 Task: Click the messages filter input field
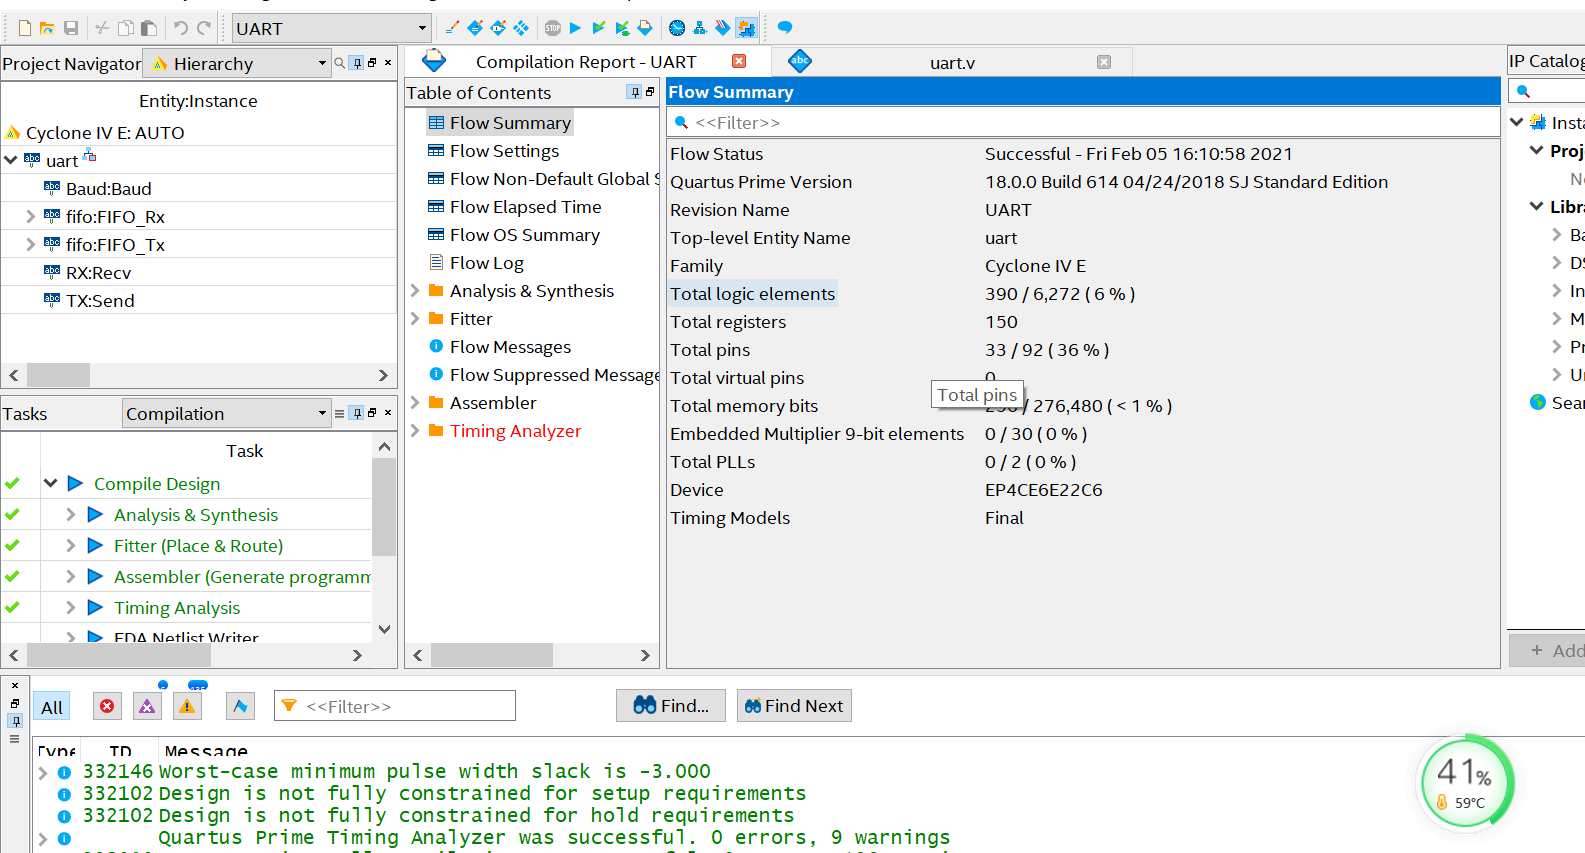click(x=395, y=706)
